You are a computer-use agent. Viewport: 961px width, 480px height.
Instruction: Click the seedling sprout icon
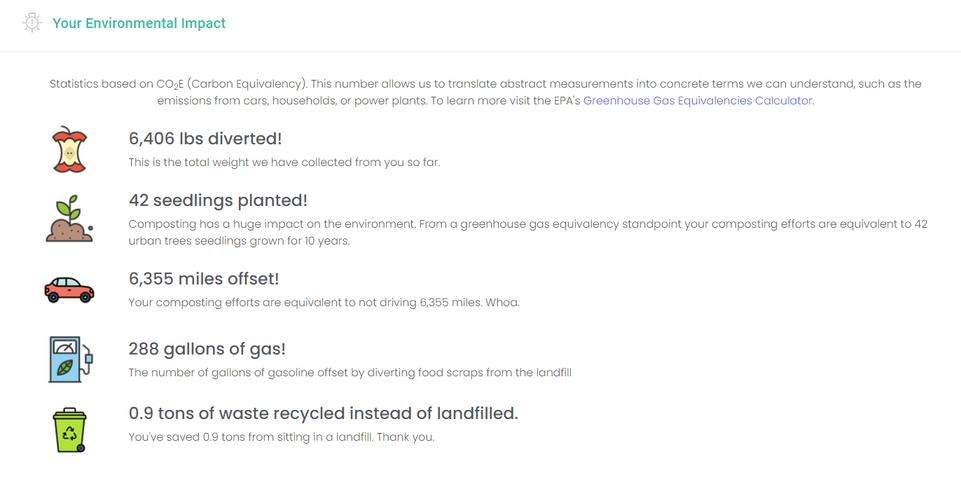click(x=69, y=220)
